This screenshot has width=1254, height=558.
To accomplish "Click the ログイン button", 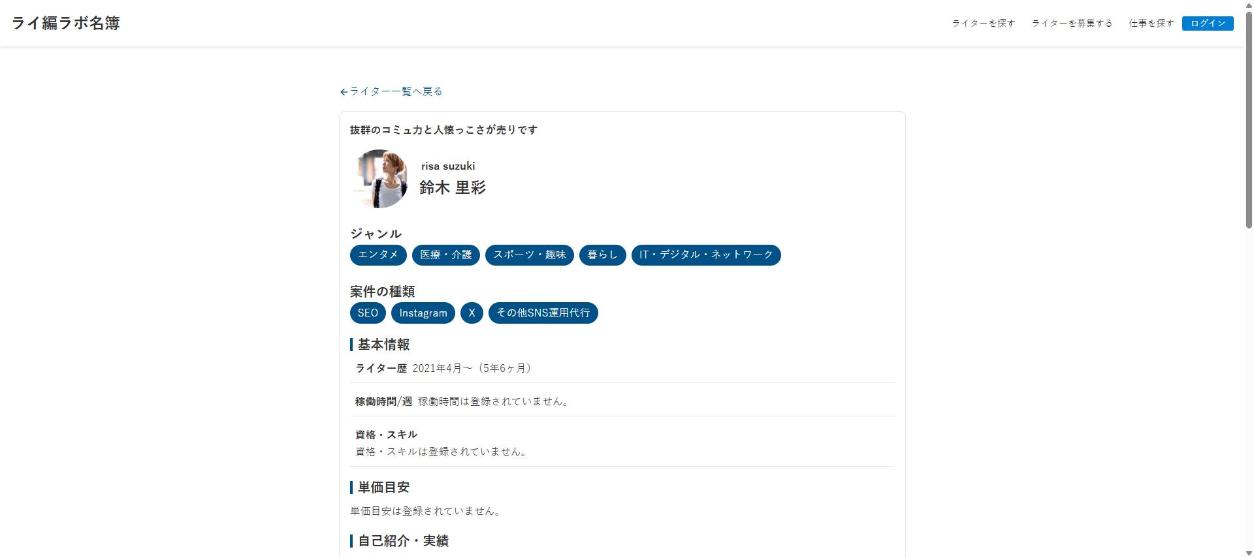I will click(x=1207, y=23).
